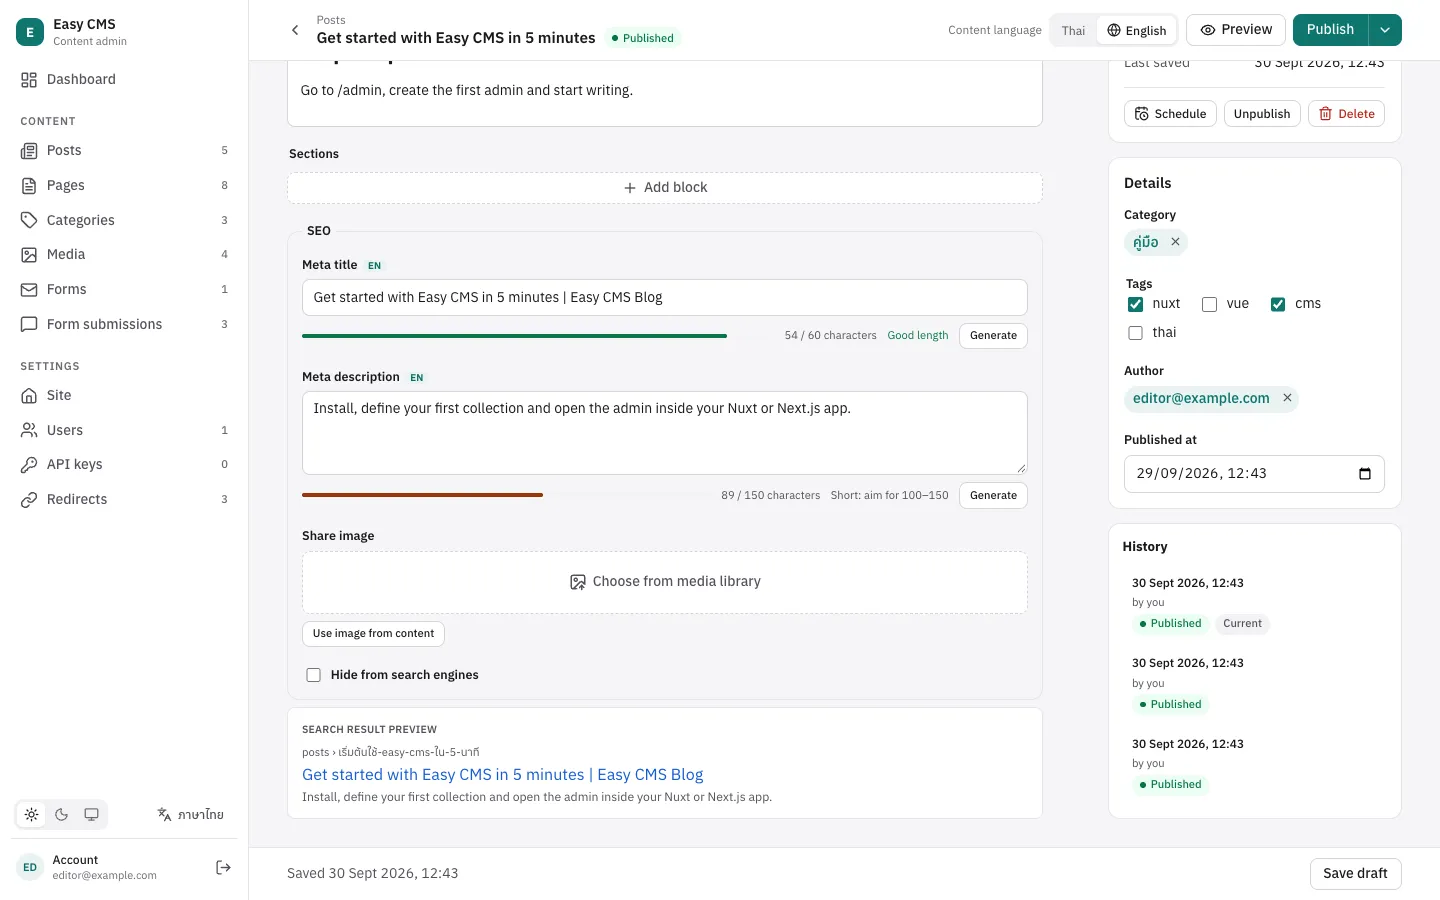Enable Hide from search engines
The width and height of the screenshot is (1440, 900).
314,675
